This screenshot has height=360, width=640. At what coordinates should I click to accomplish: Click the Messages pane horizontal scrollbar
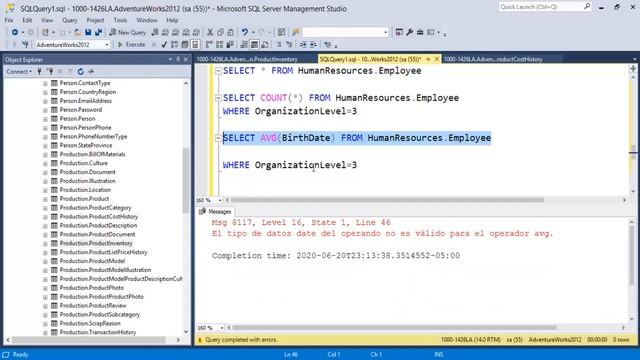click(394, 328)
